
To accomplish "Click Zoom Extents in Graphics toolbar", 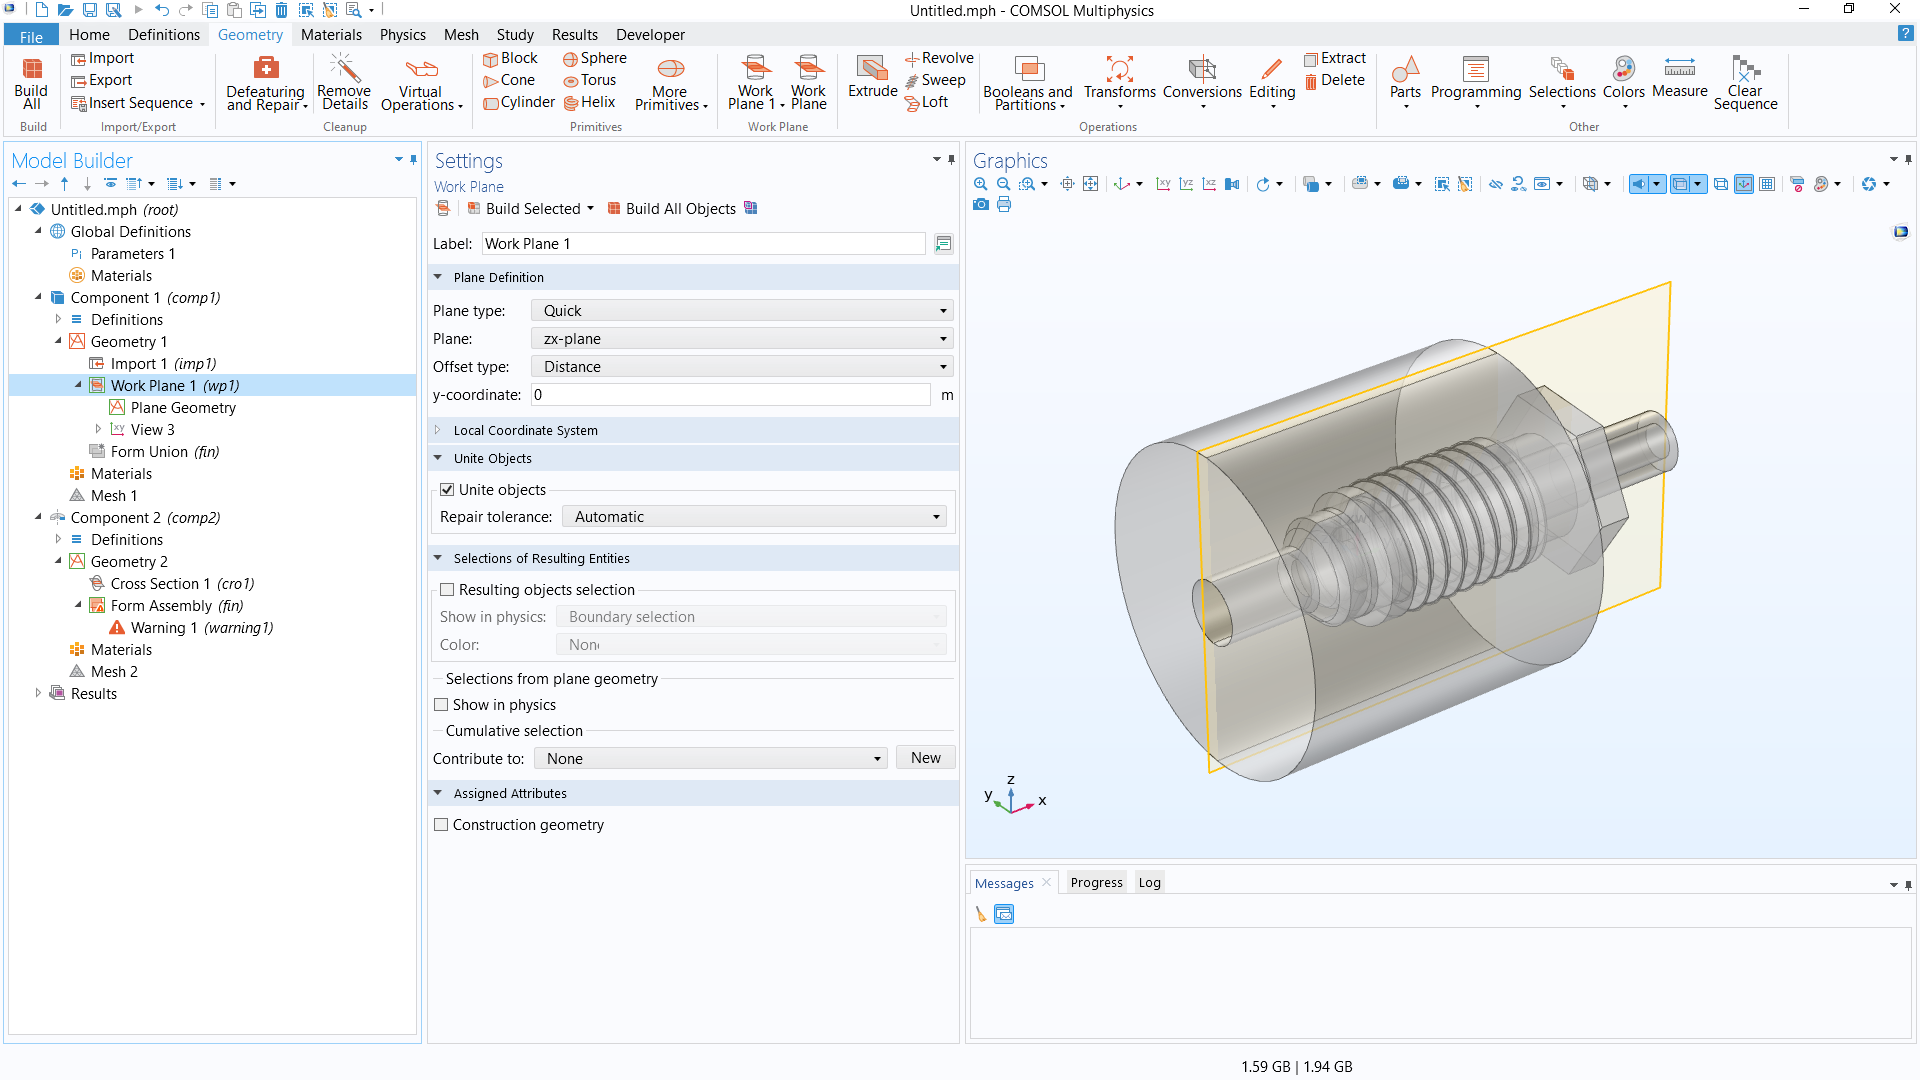I will [1090, 184].
